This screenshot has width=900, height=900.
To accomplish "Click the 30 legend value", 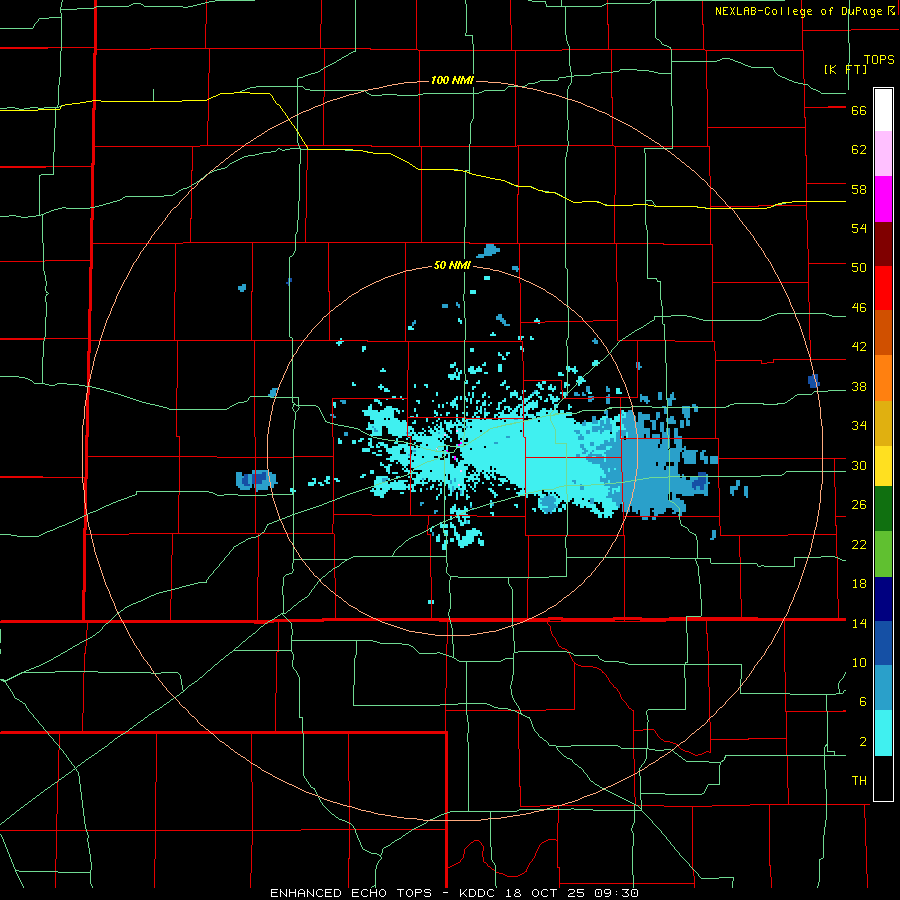I will (x=859, y=465).
